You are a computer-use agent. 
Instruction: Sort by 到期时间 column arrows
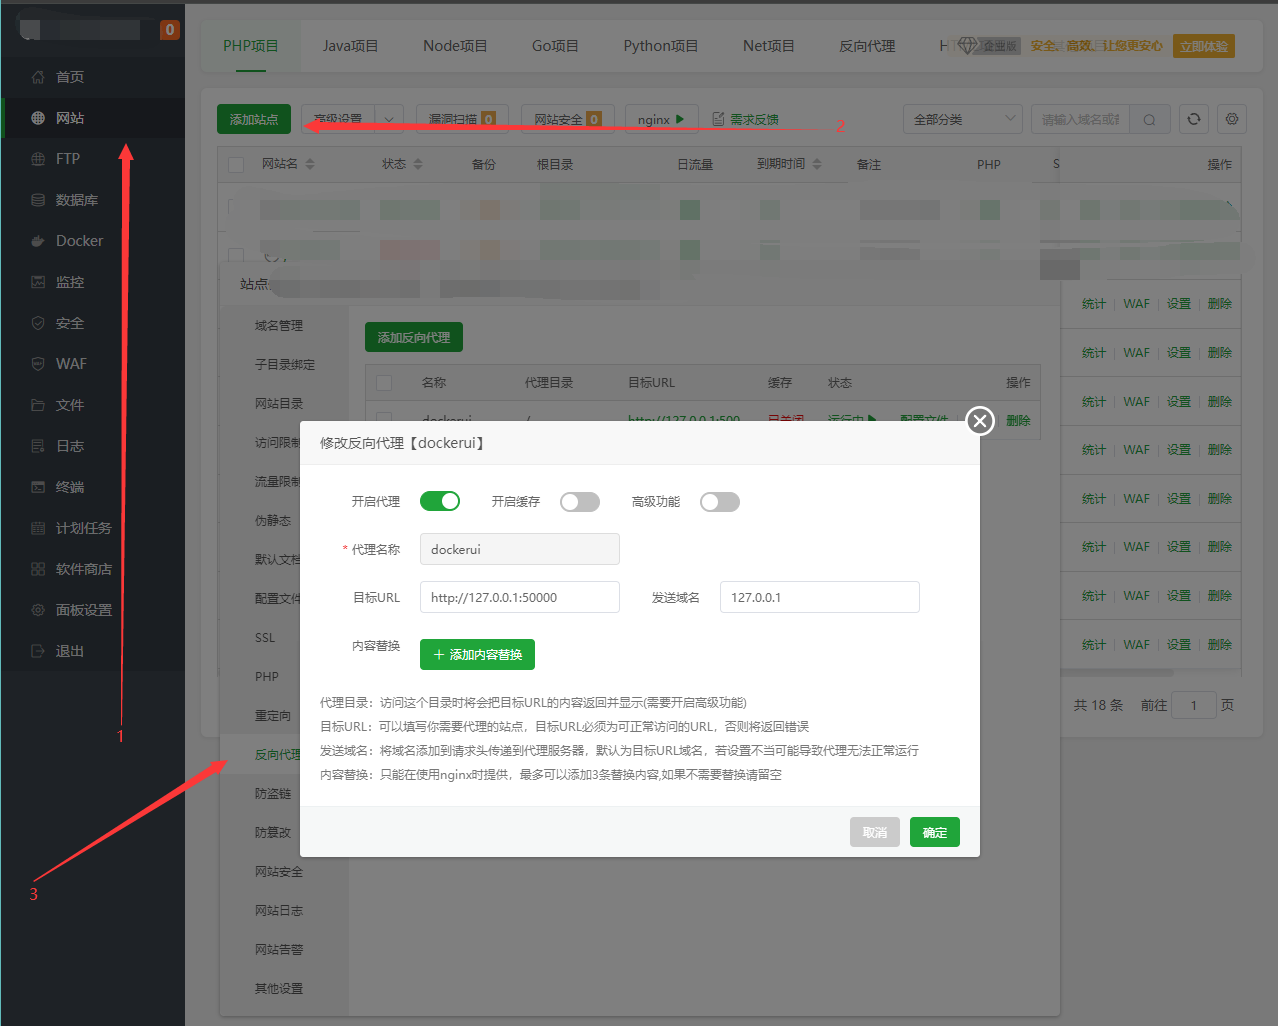tap(817, 164)
